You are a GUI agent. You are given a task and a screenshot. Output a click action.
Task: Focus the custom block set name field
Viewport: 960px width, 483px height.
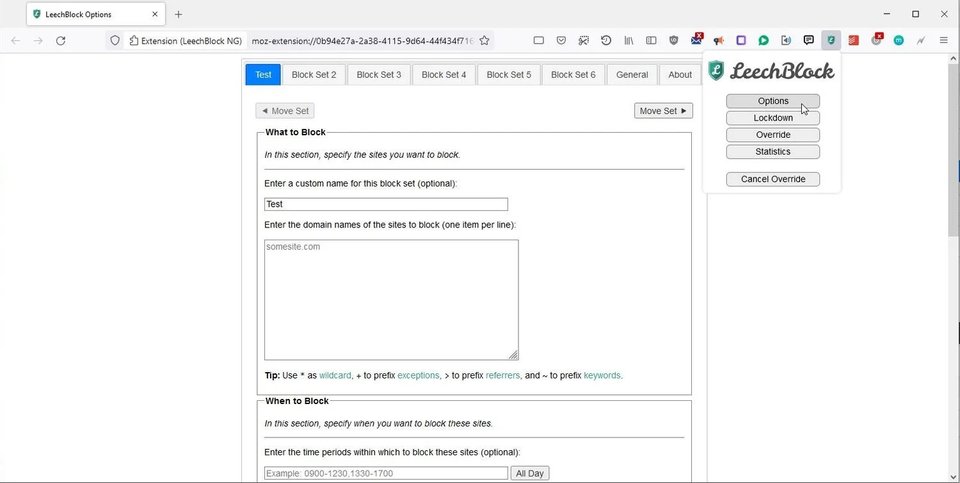[386, 204]
